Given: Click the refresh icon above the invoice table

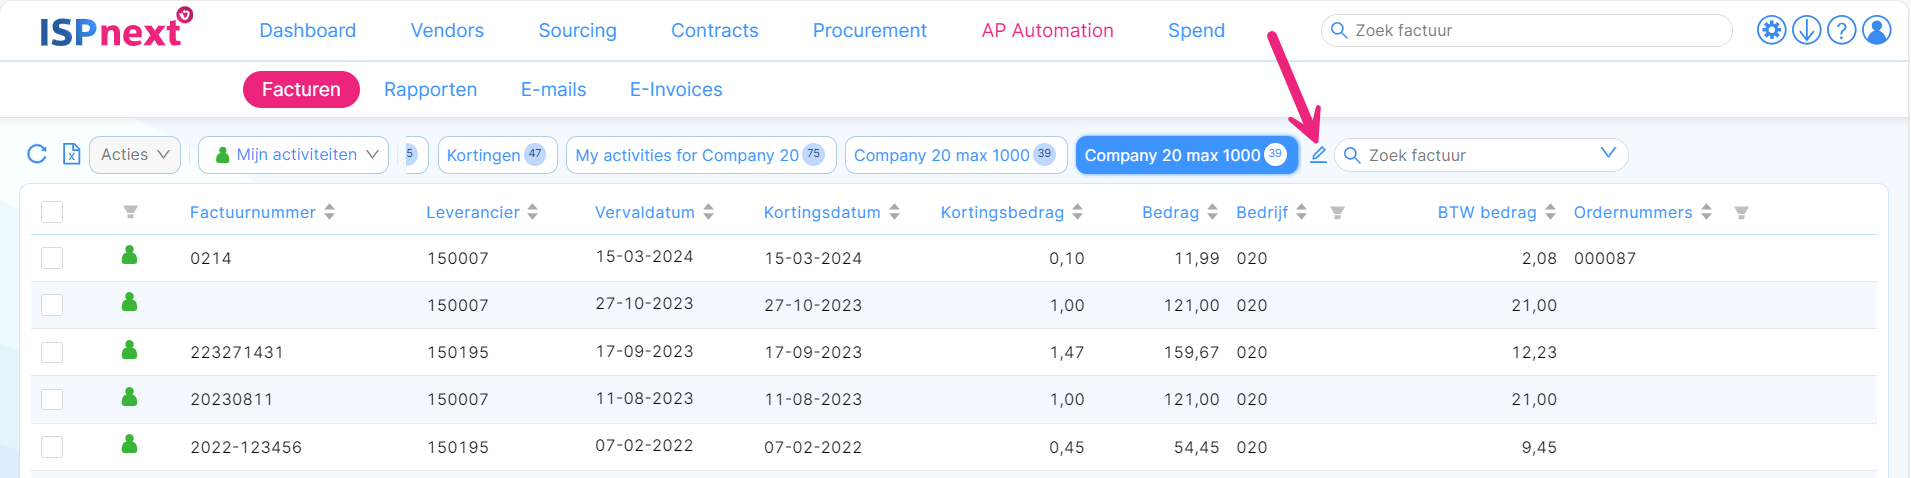Looking at the screenshot, I should click(x=37, y=154).
